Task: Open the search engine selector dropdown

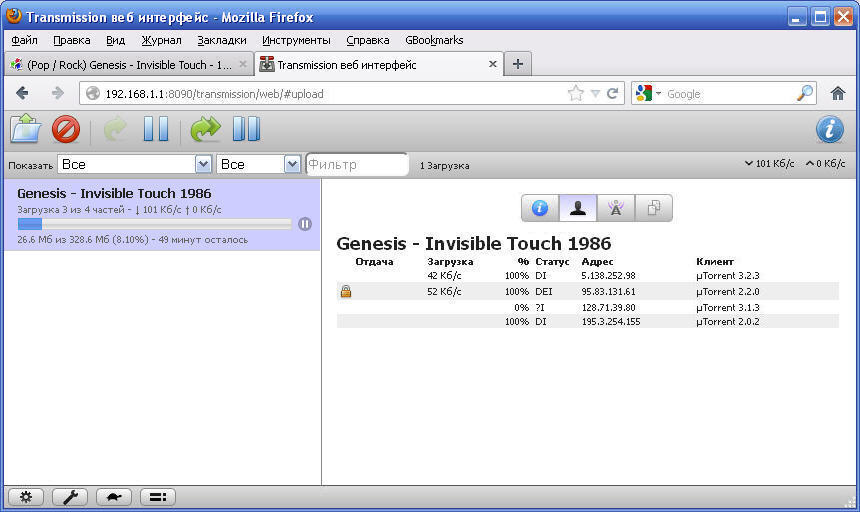Action: pyautogui.click(x=648, y=93)
